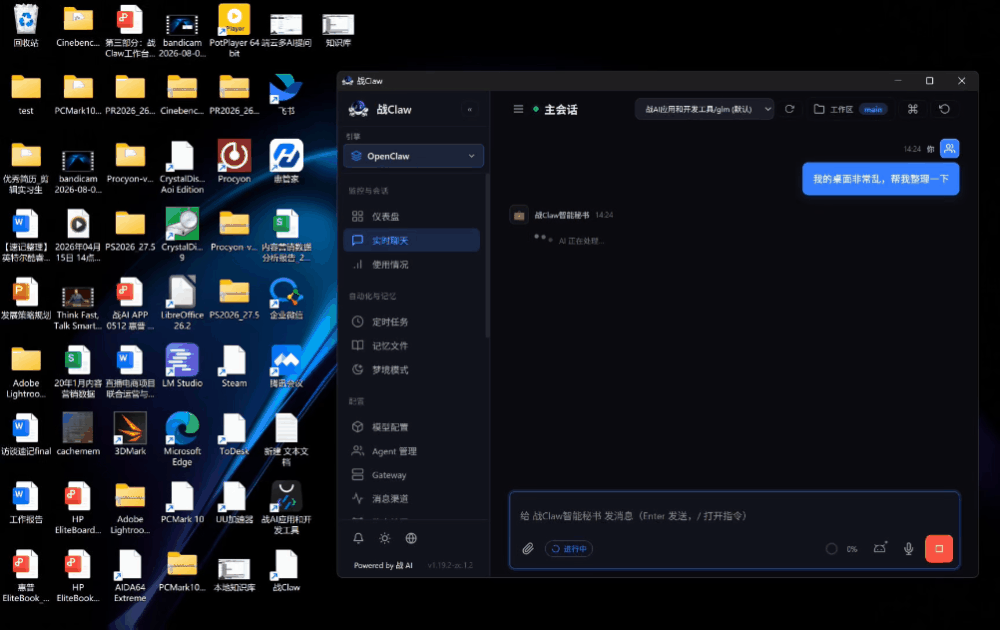Select the cachemem desktop image file
The width and height of the screenshot is (1000, 630).
click(78, 434)
